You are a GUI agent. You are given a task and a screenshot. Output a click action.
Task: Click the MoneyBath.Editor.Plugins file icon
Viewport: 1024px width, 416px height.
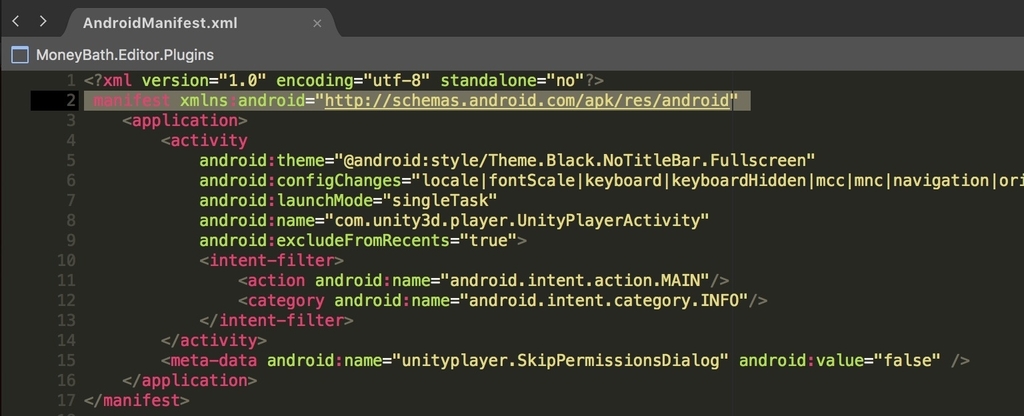(20, 56)
